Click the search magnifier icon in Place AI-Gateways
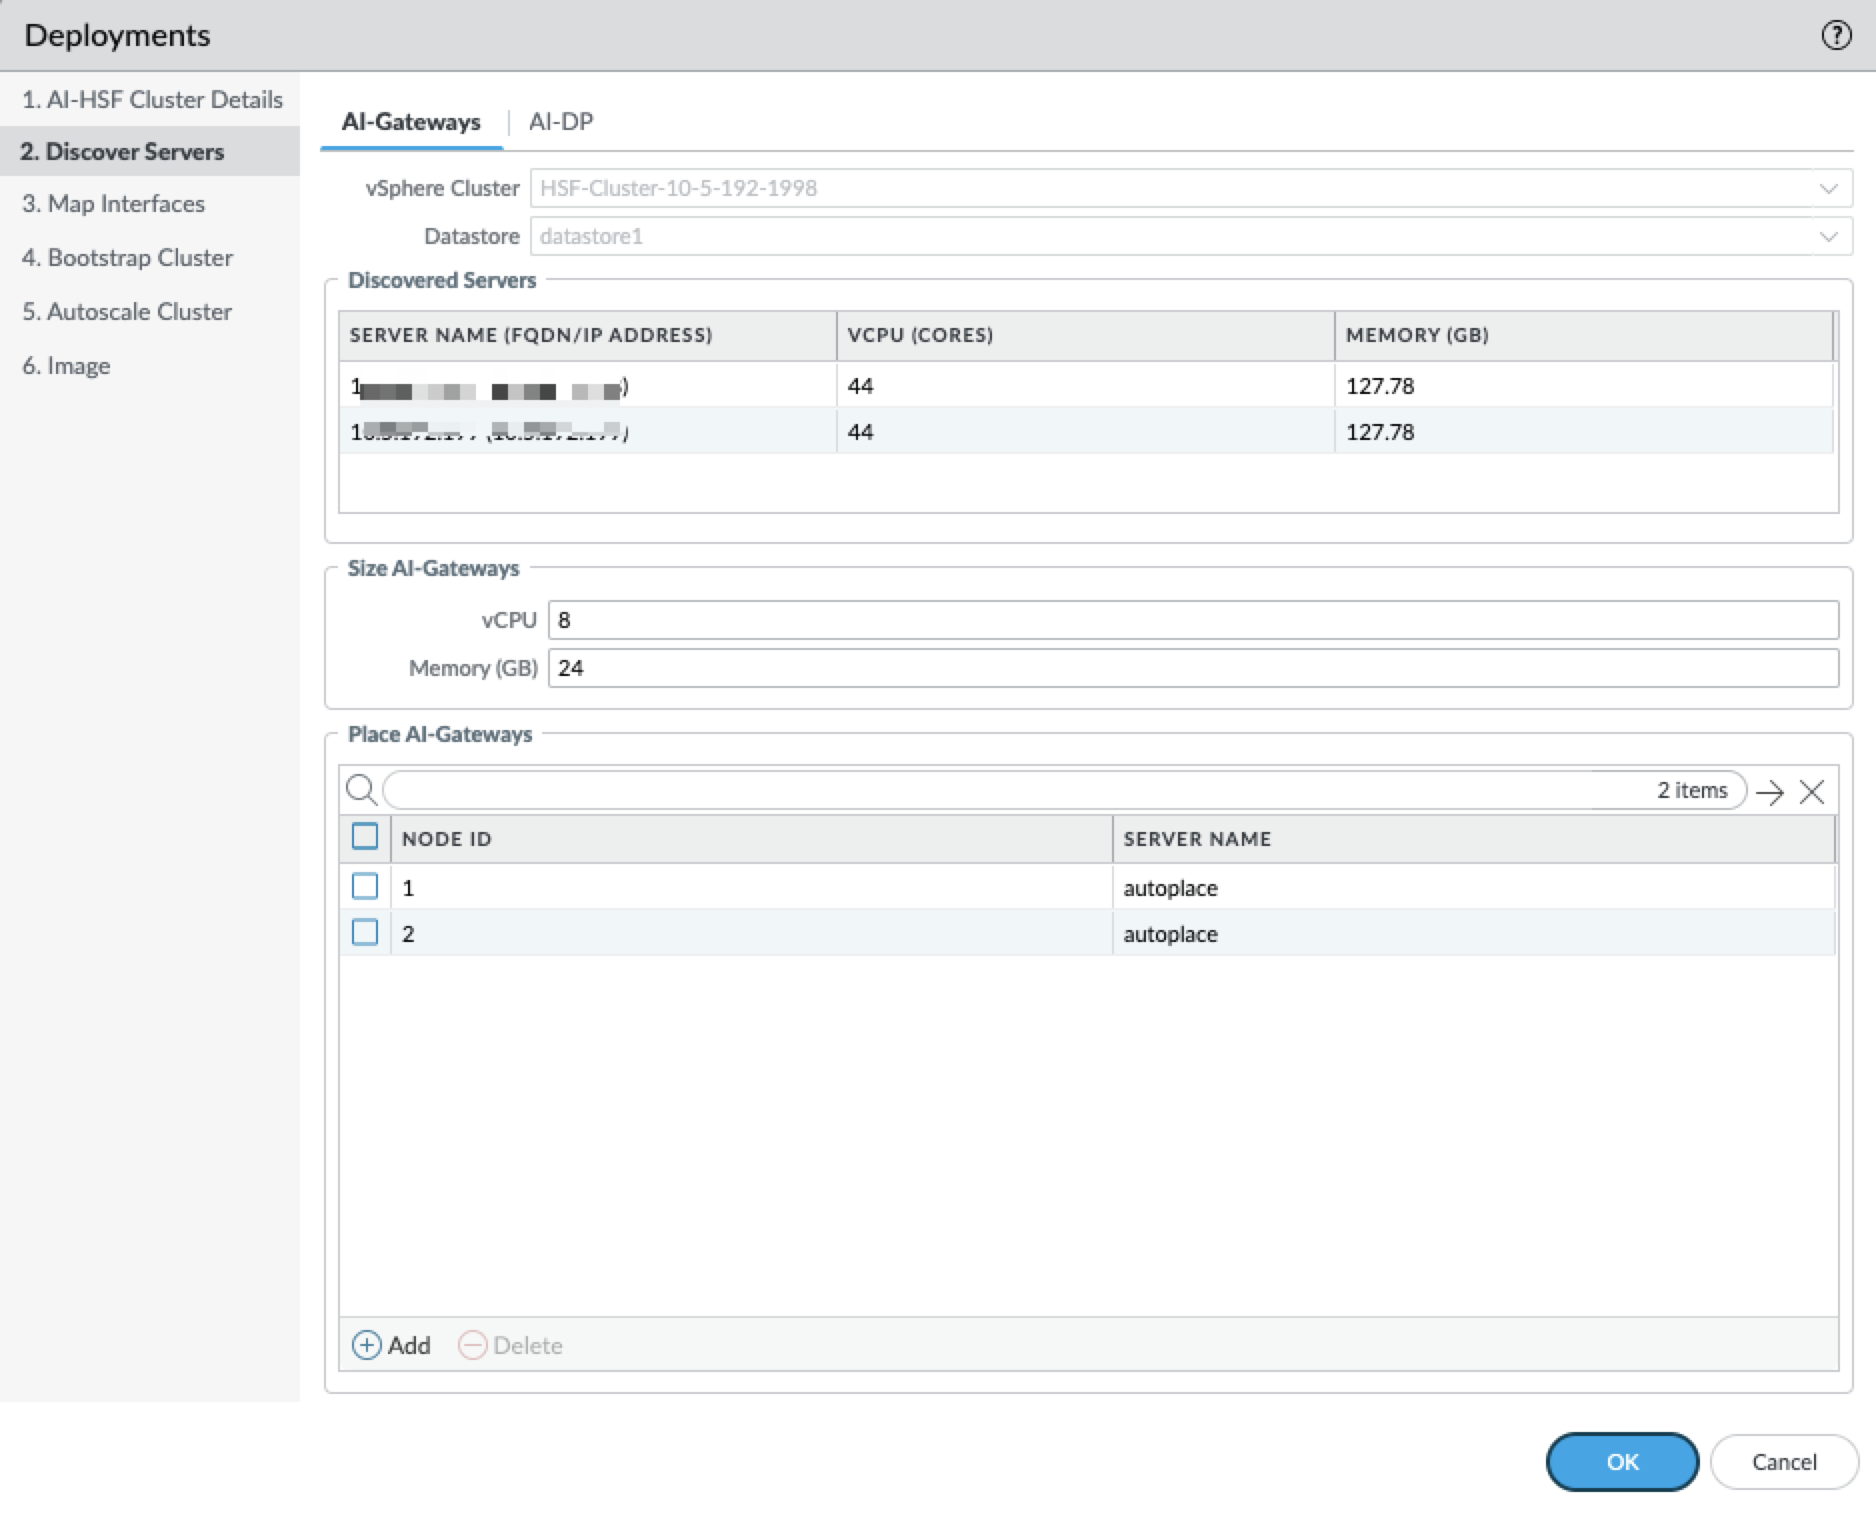This screenshot has height=1516, width=1876. (361, 790)
